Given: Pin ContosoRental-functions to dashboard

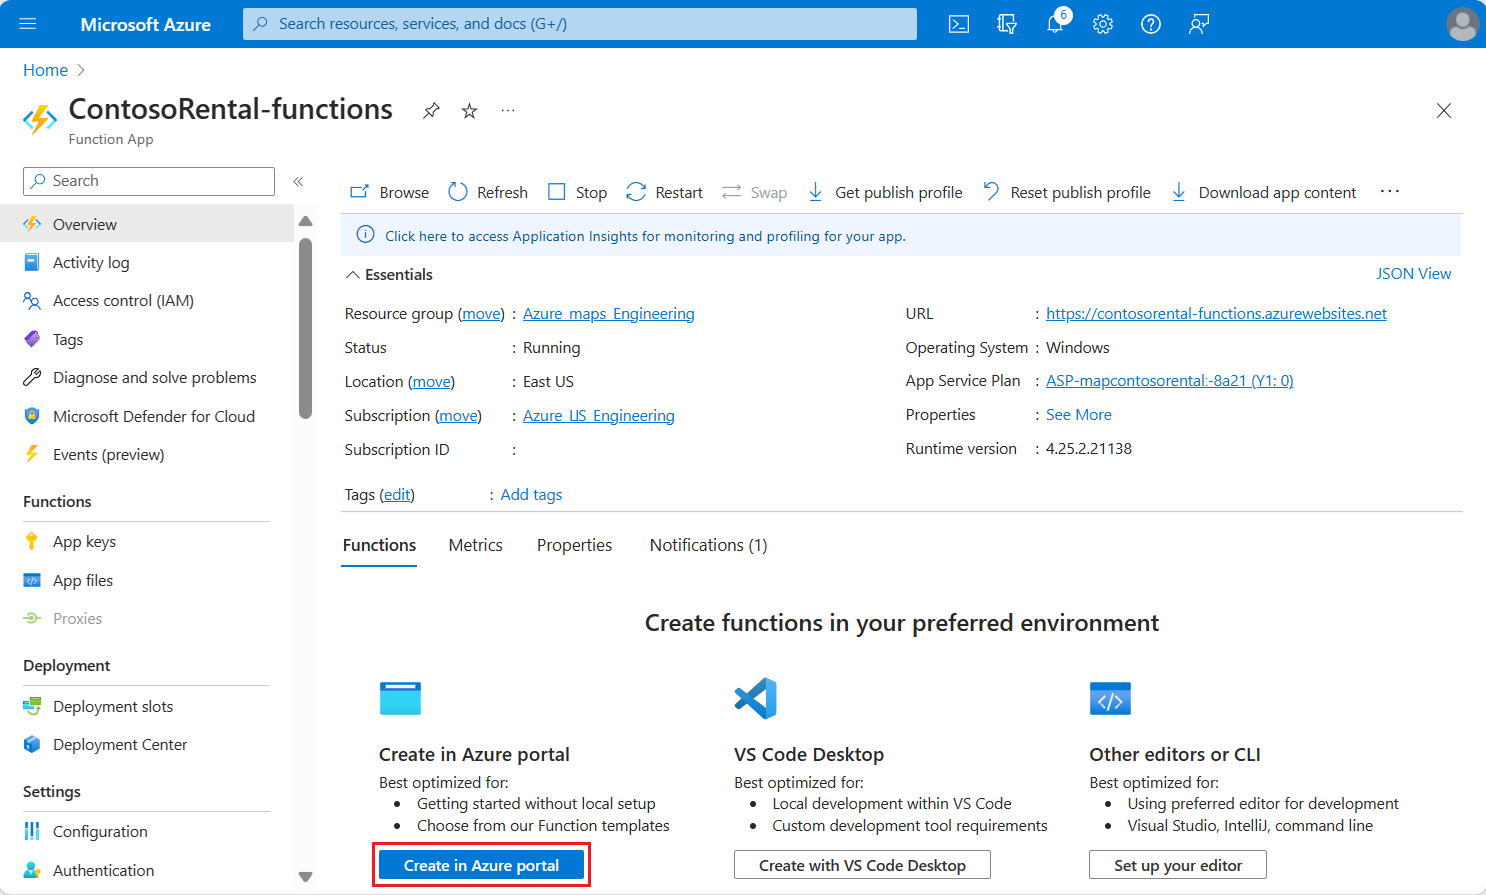Looking at the screenshot, I should [x=431, y=110].
